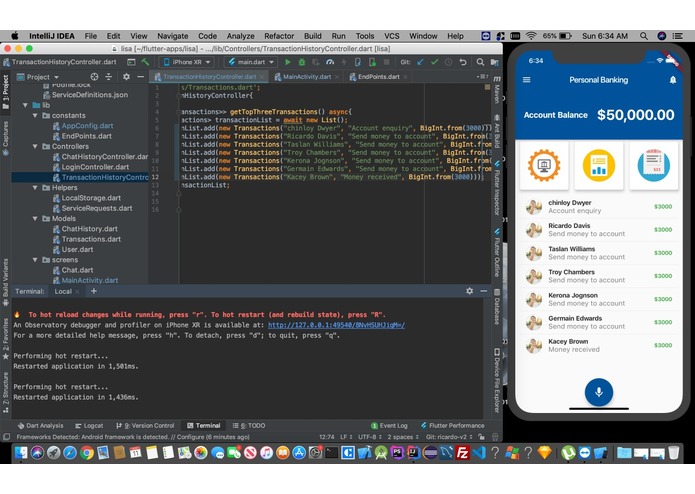Open Google Chrome from the Dock
The image size is (695, 494).
(x=86, y=453)
